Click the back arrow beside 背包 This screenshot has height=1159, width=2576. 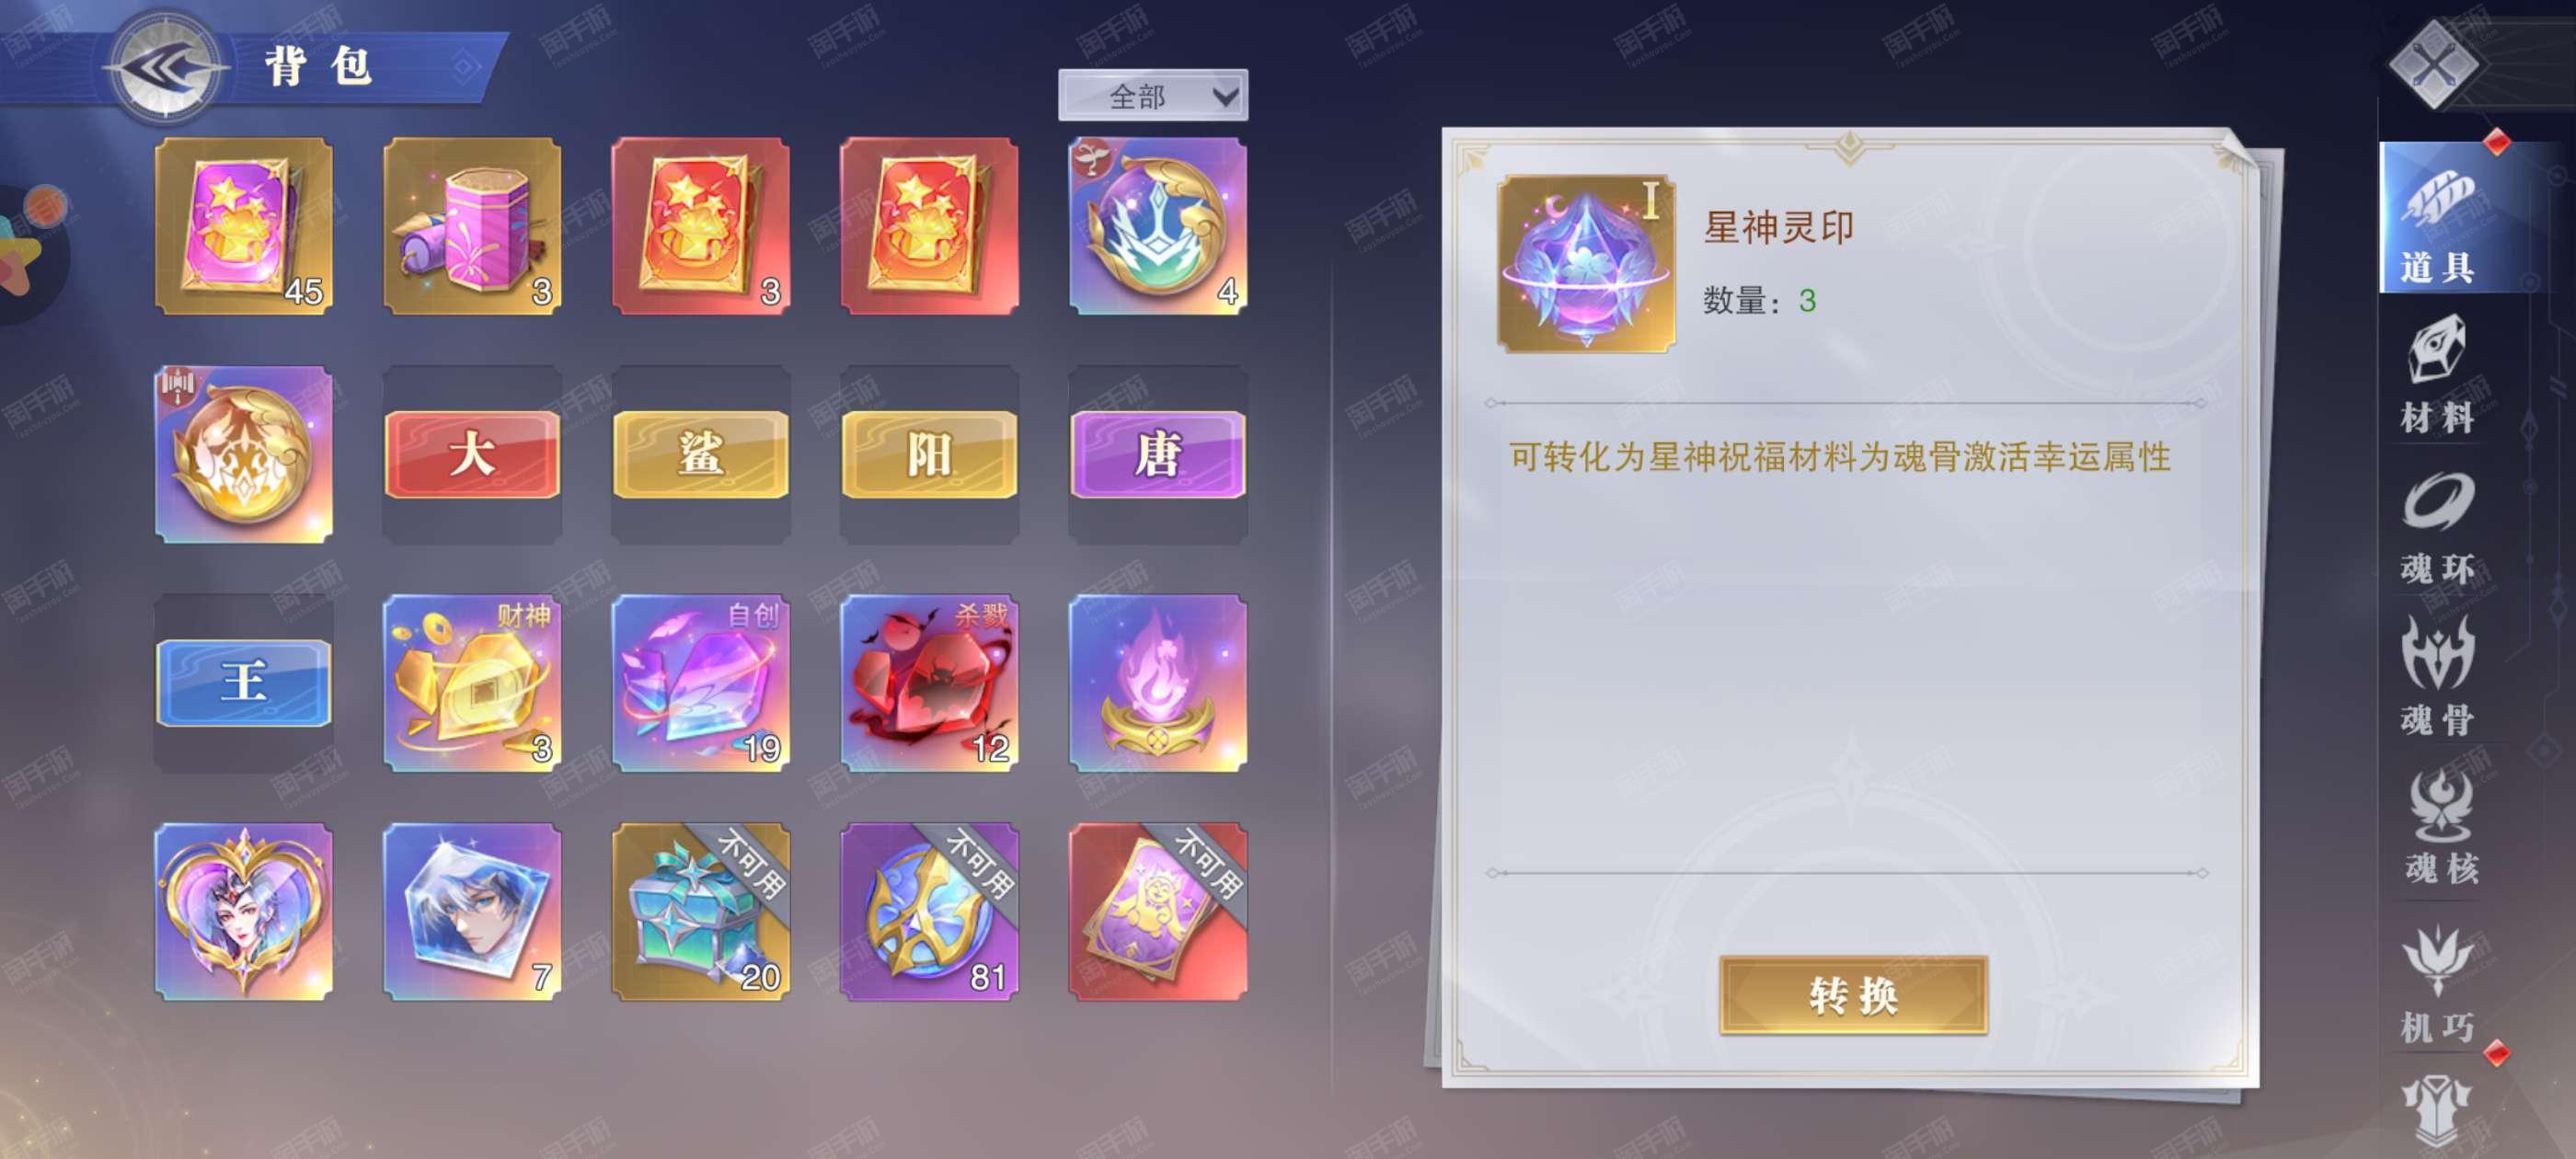(165, 68)
